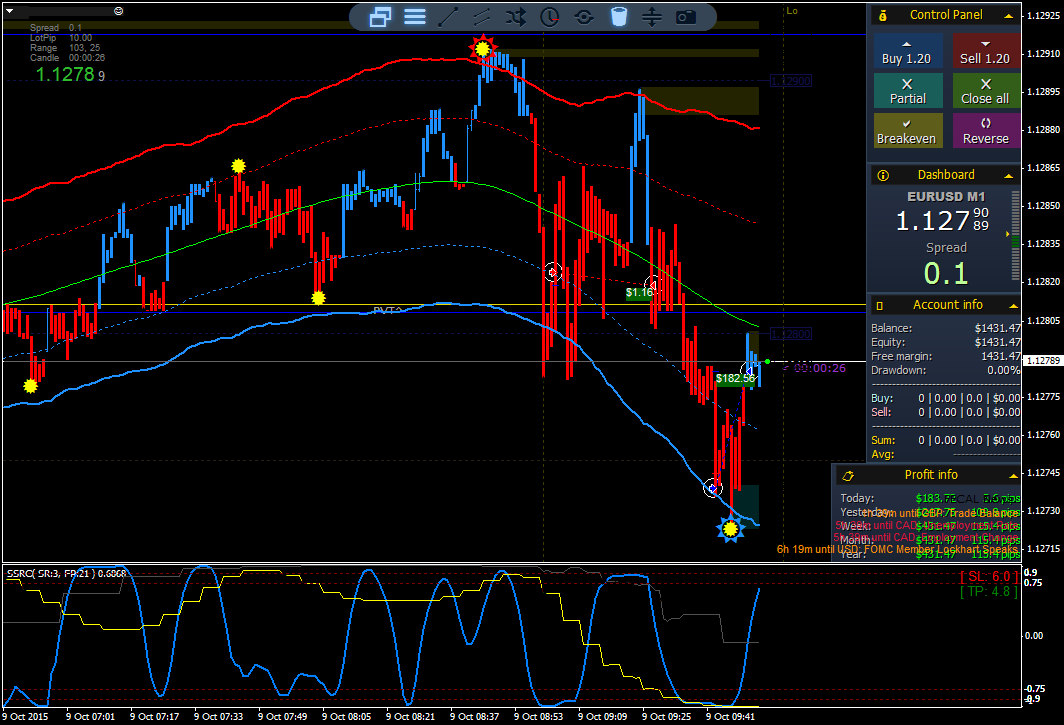Click the current price tag 1.12789 on axis
This screenshot has width=1064, height=725.
tap(1042, 360)
